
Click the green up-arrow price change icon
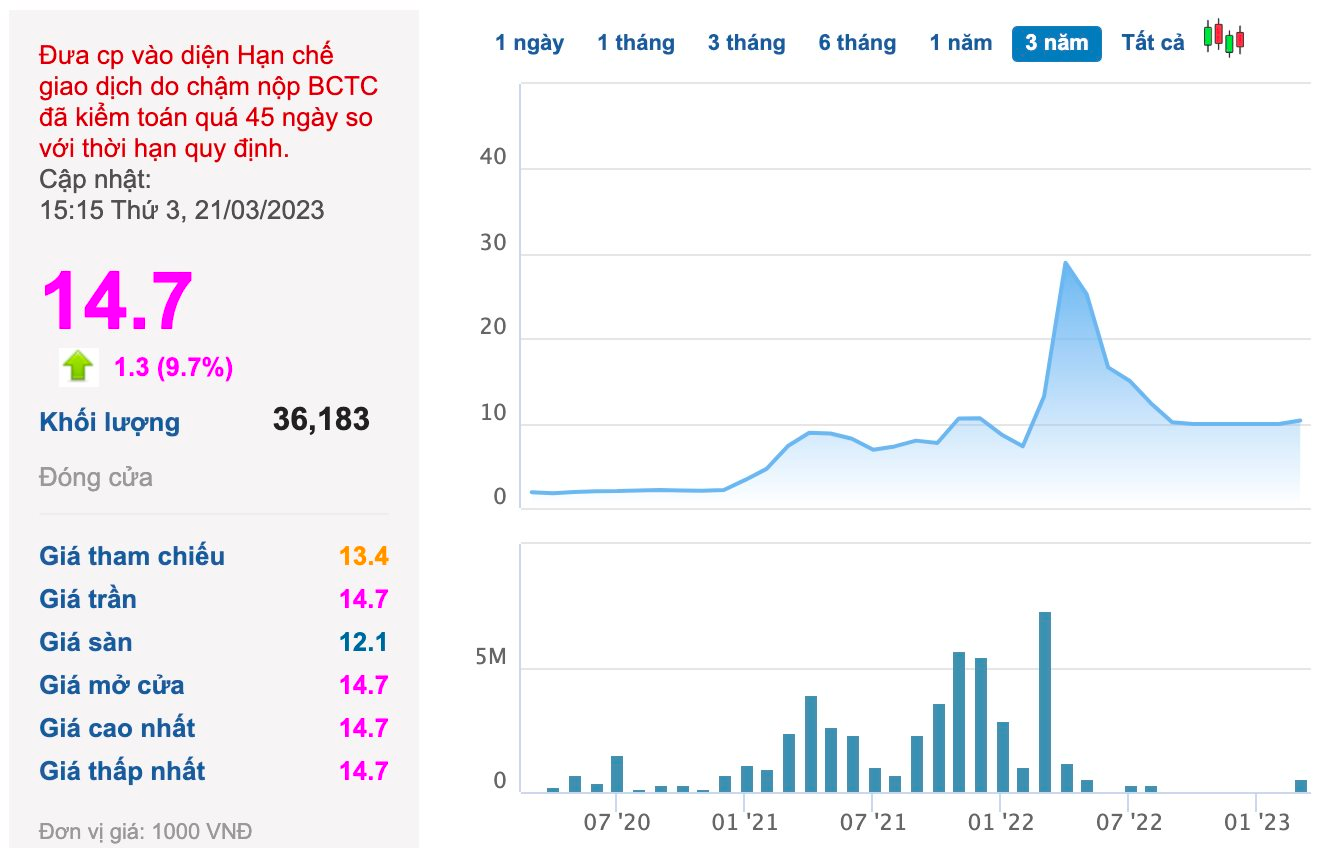[78, 368]
